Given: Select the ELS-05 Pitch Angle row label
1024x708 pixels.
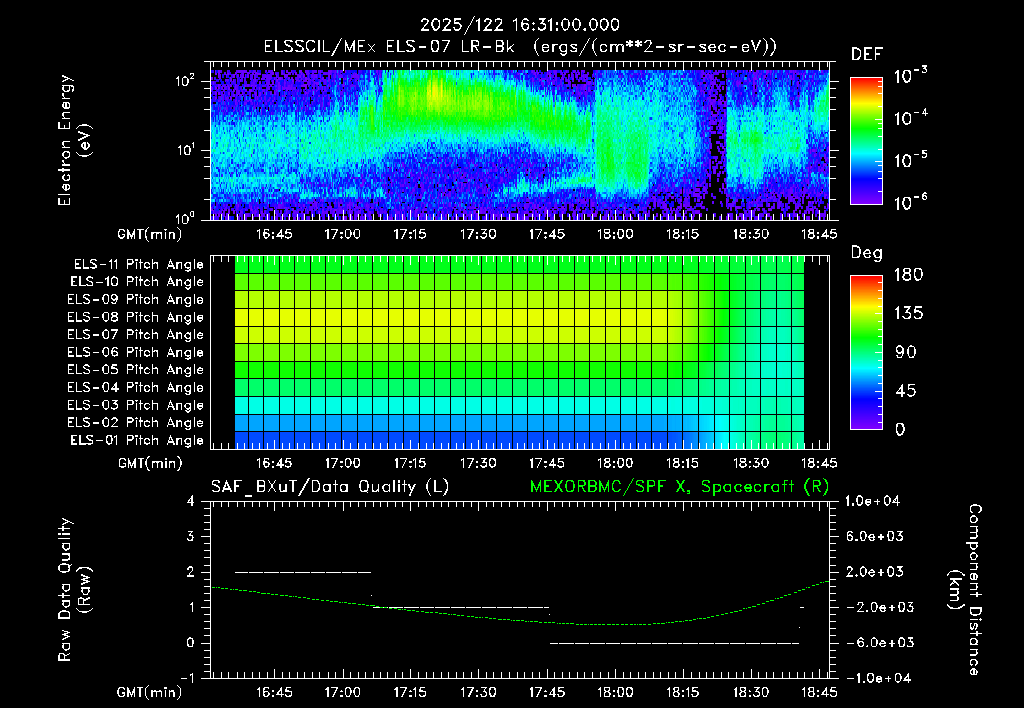Looking at the screenshot, I should [135, 370].
